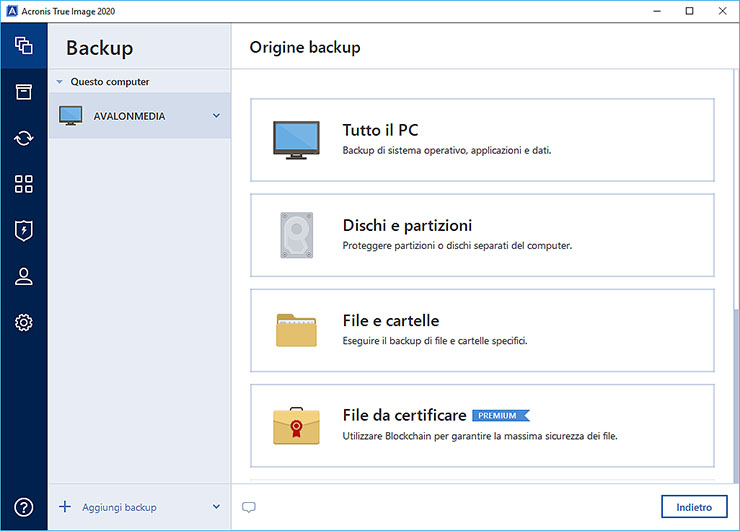Open the Account person icon
This screenshot has height=531, width=740.
(24, 276)
